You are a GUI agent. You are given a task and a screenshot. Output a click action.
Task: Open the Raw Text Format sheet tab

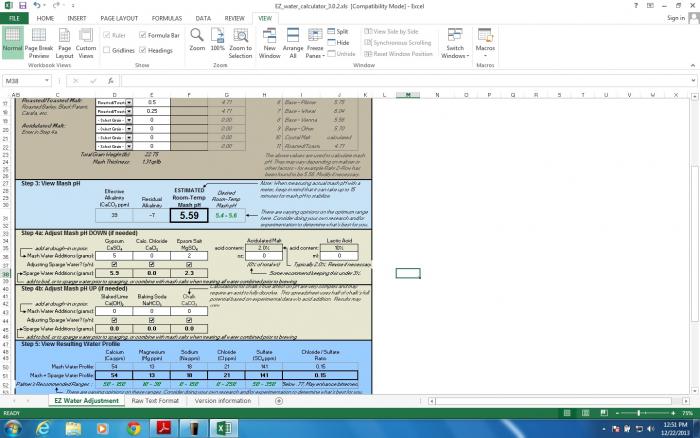coord(155,401)
